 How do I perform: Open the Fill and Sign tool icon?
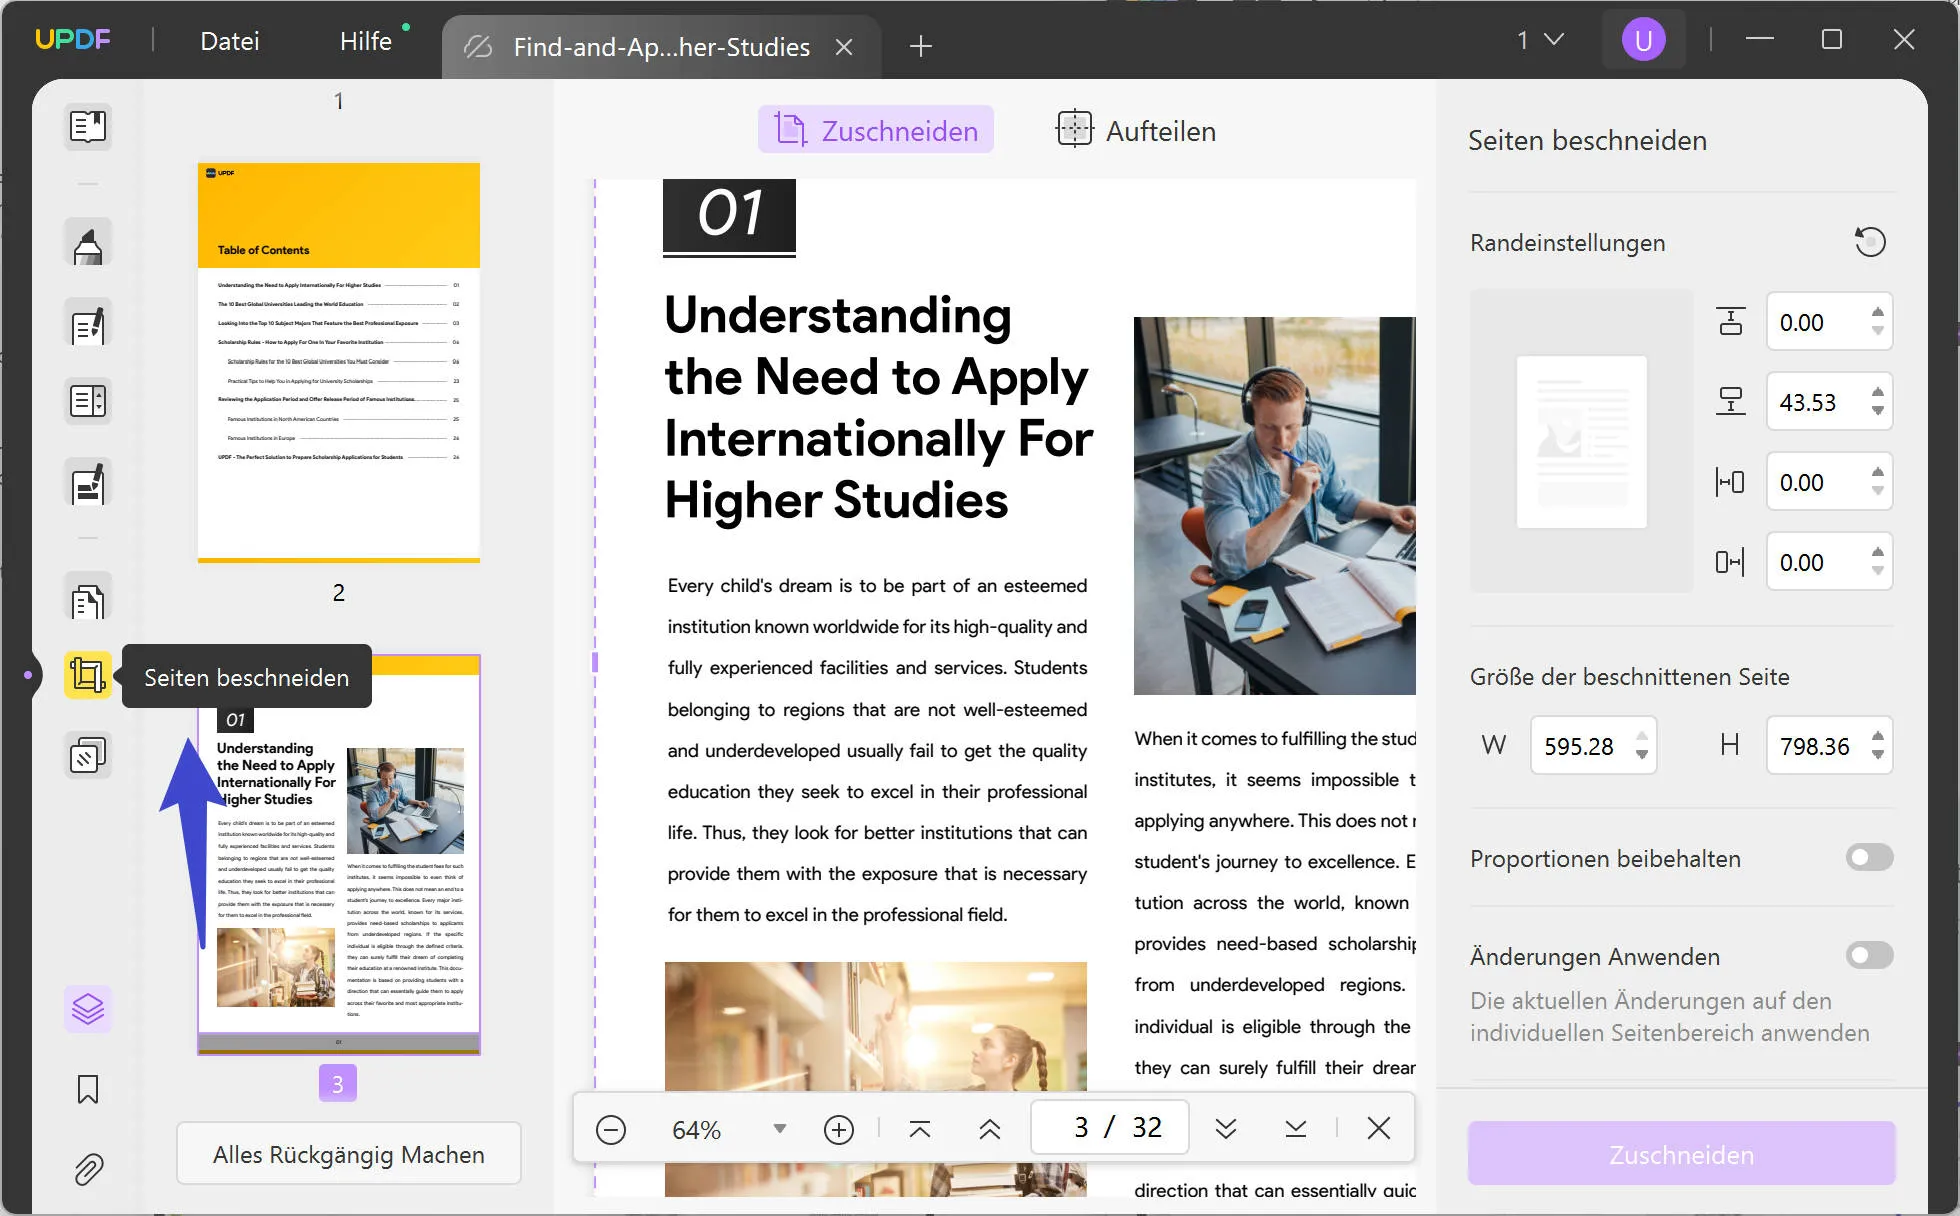[x=88, y=484]
